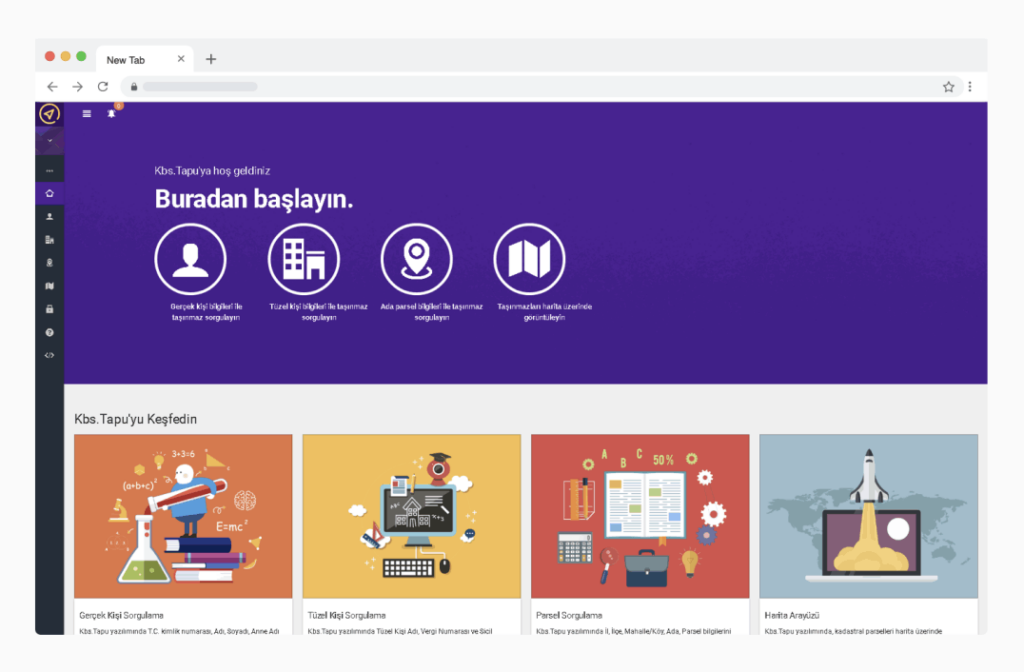The width and height of the screenshot is (1024, 672).
Task: Click the Tüzel kişi building circle icon
Action: coord(304,259)
